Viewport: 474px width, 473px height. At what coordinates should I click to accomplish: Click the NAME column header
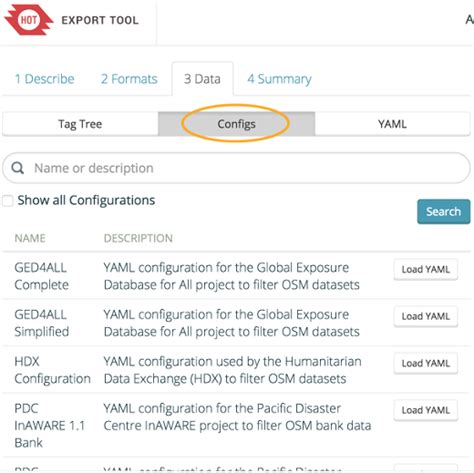click(30, 238)
